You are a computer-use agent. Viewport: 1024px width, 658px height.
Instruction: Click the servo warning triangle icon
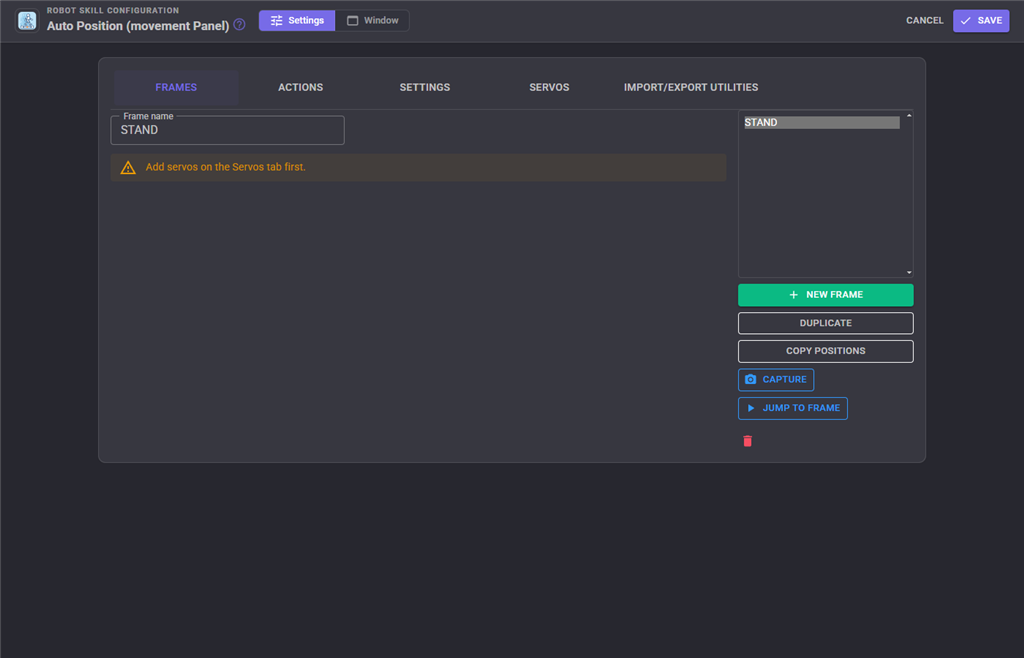pos(128,168)
